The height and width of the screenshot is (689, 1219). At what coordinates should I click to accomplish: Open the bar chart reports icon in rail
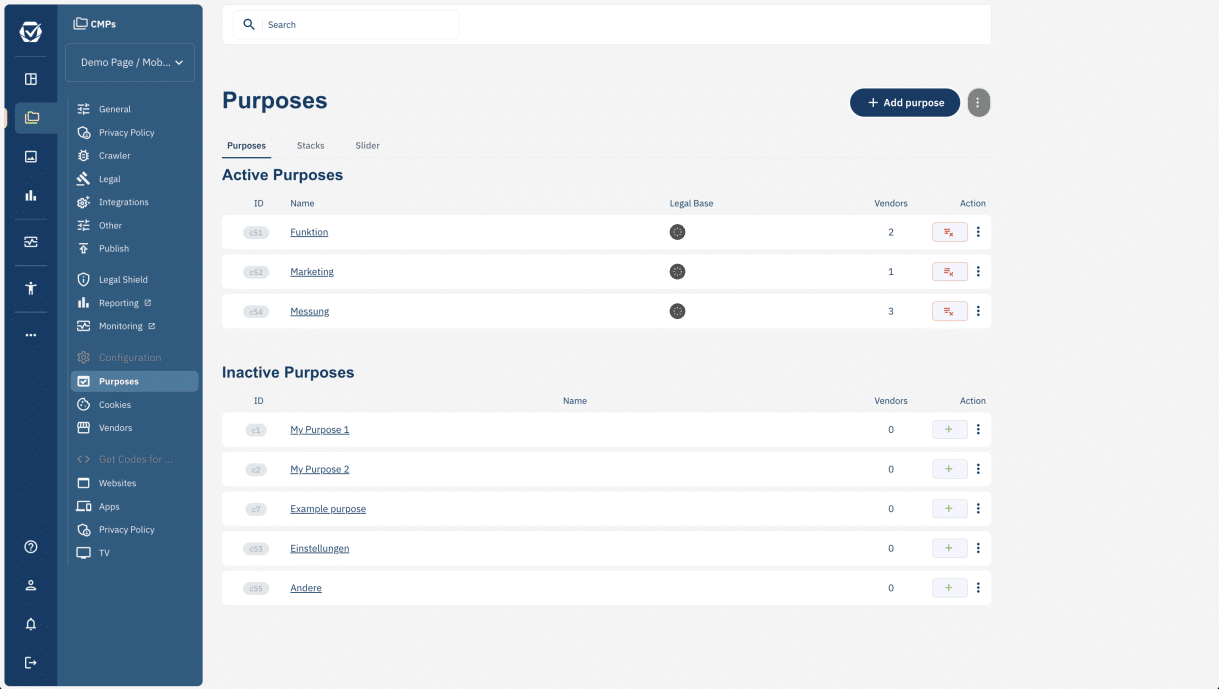pyautogui.click(x=31, y=196)
